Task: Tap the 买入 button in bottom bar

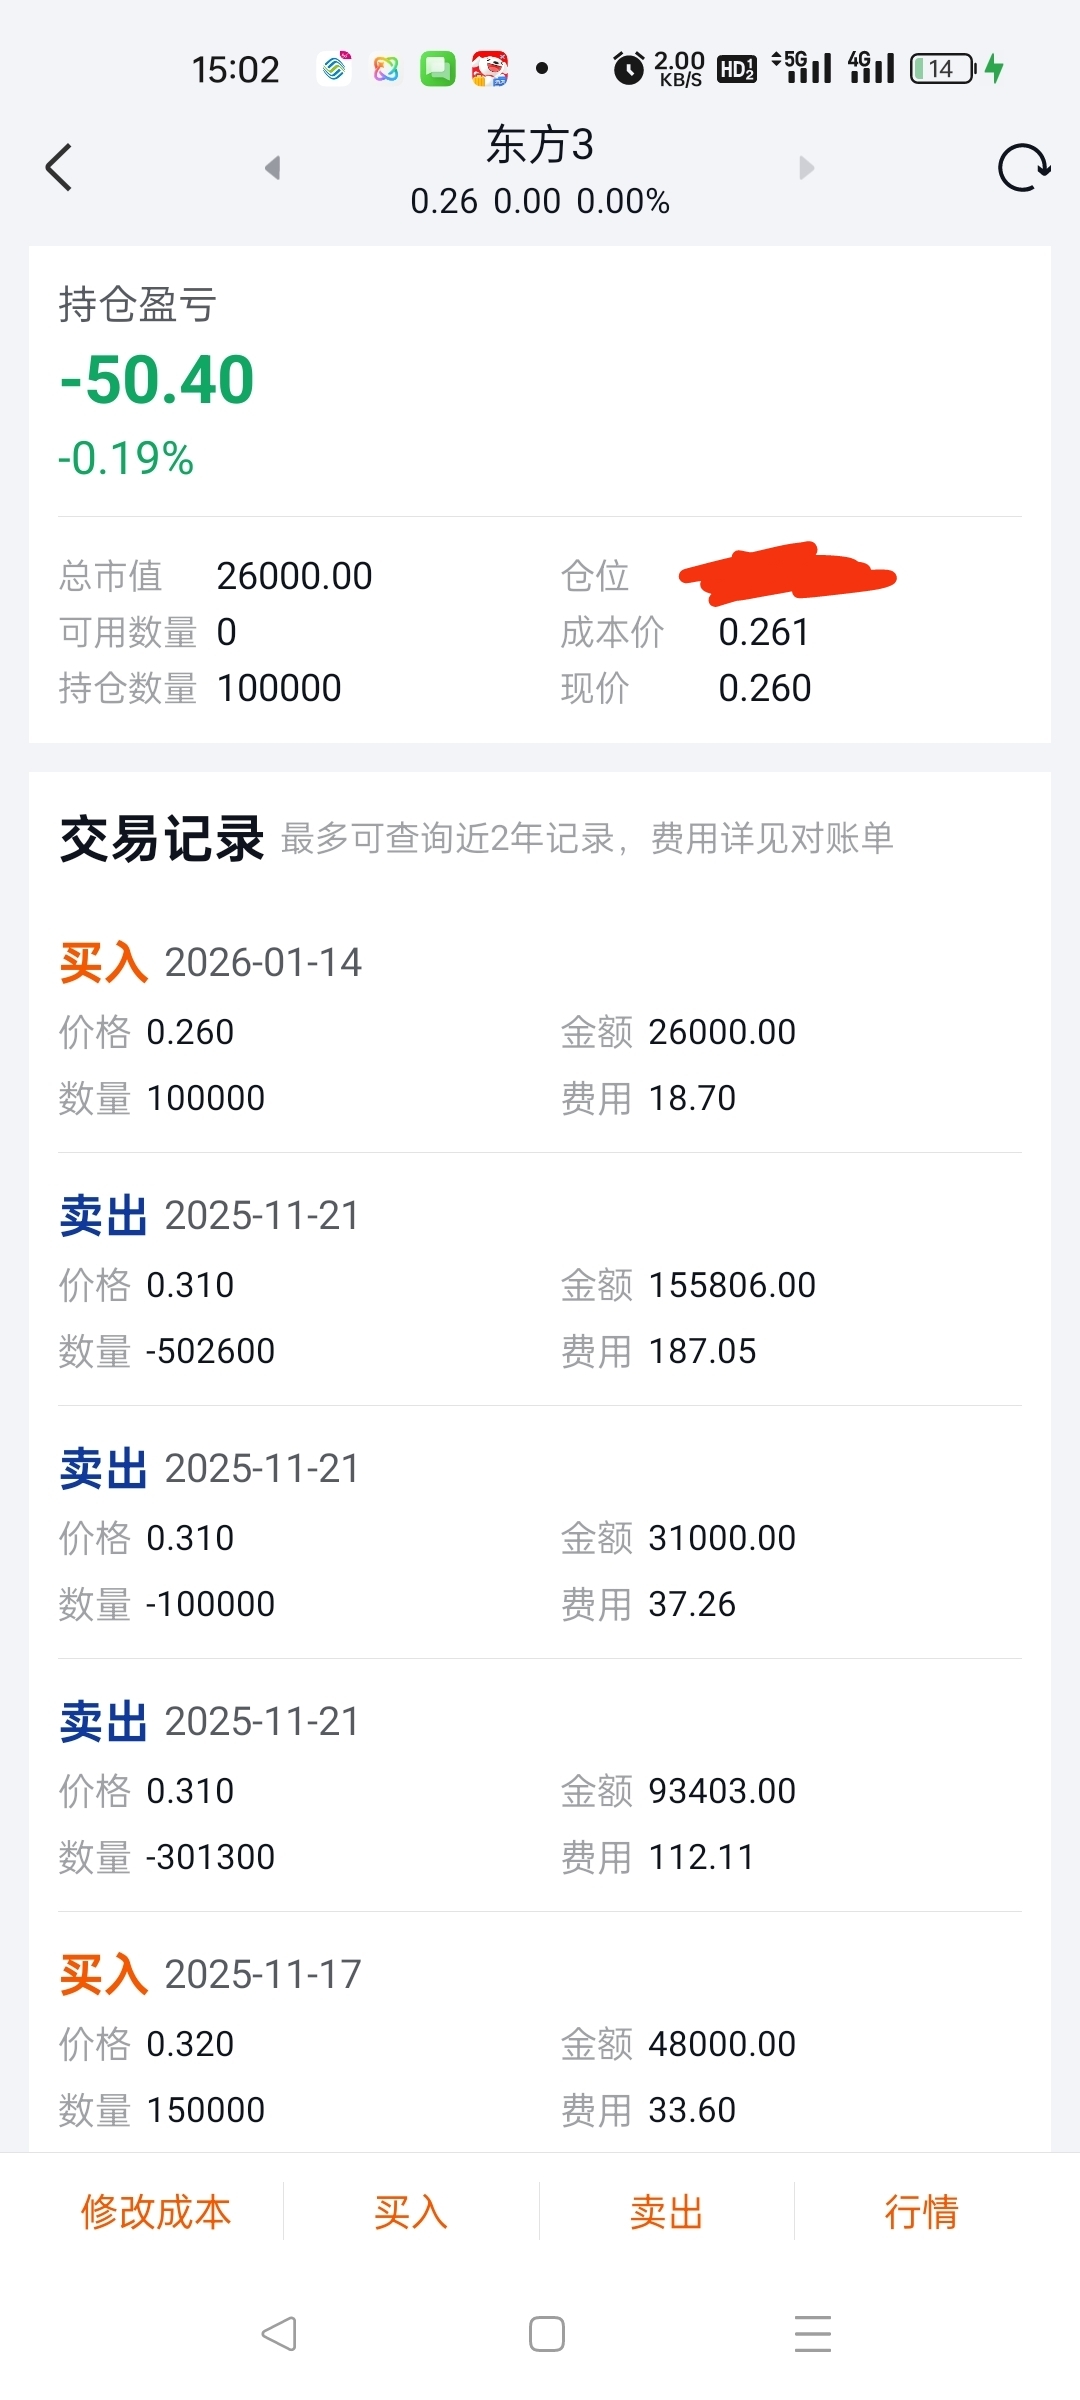Action: pyautogui.click(x=411, y=2211)
